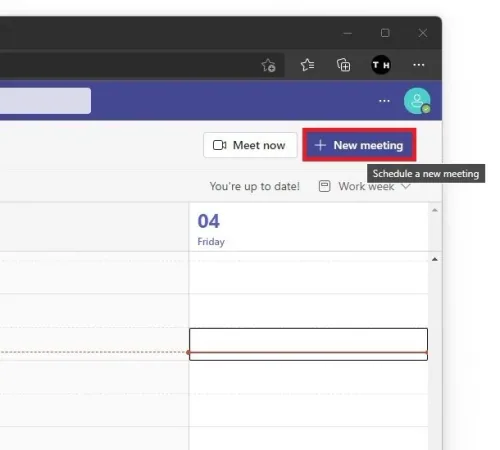Select the highlighted Friday time slot
Screen dimensions: 500x450
pos(308,344)
